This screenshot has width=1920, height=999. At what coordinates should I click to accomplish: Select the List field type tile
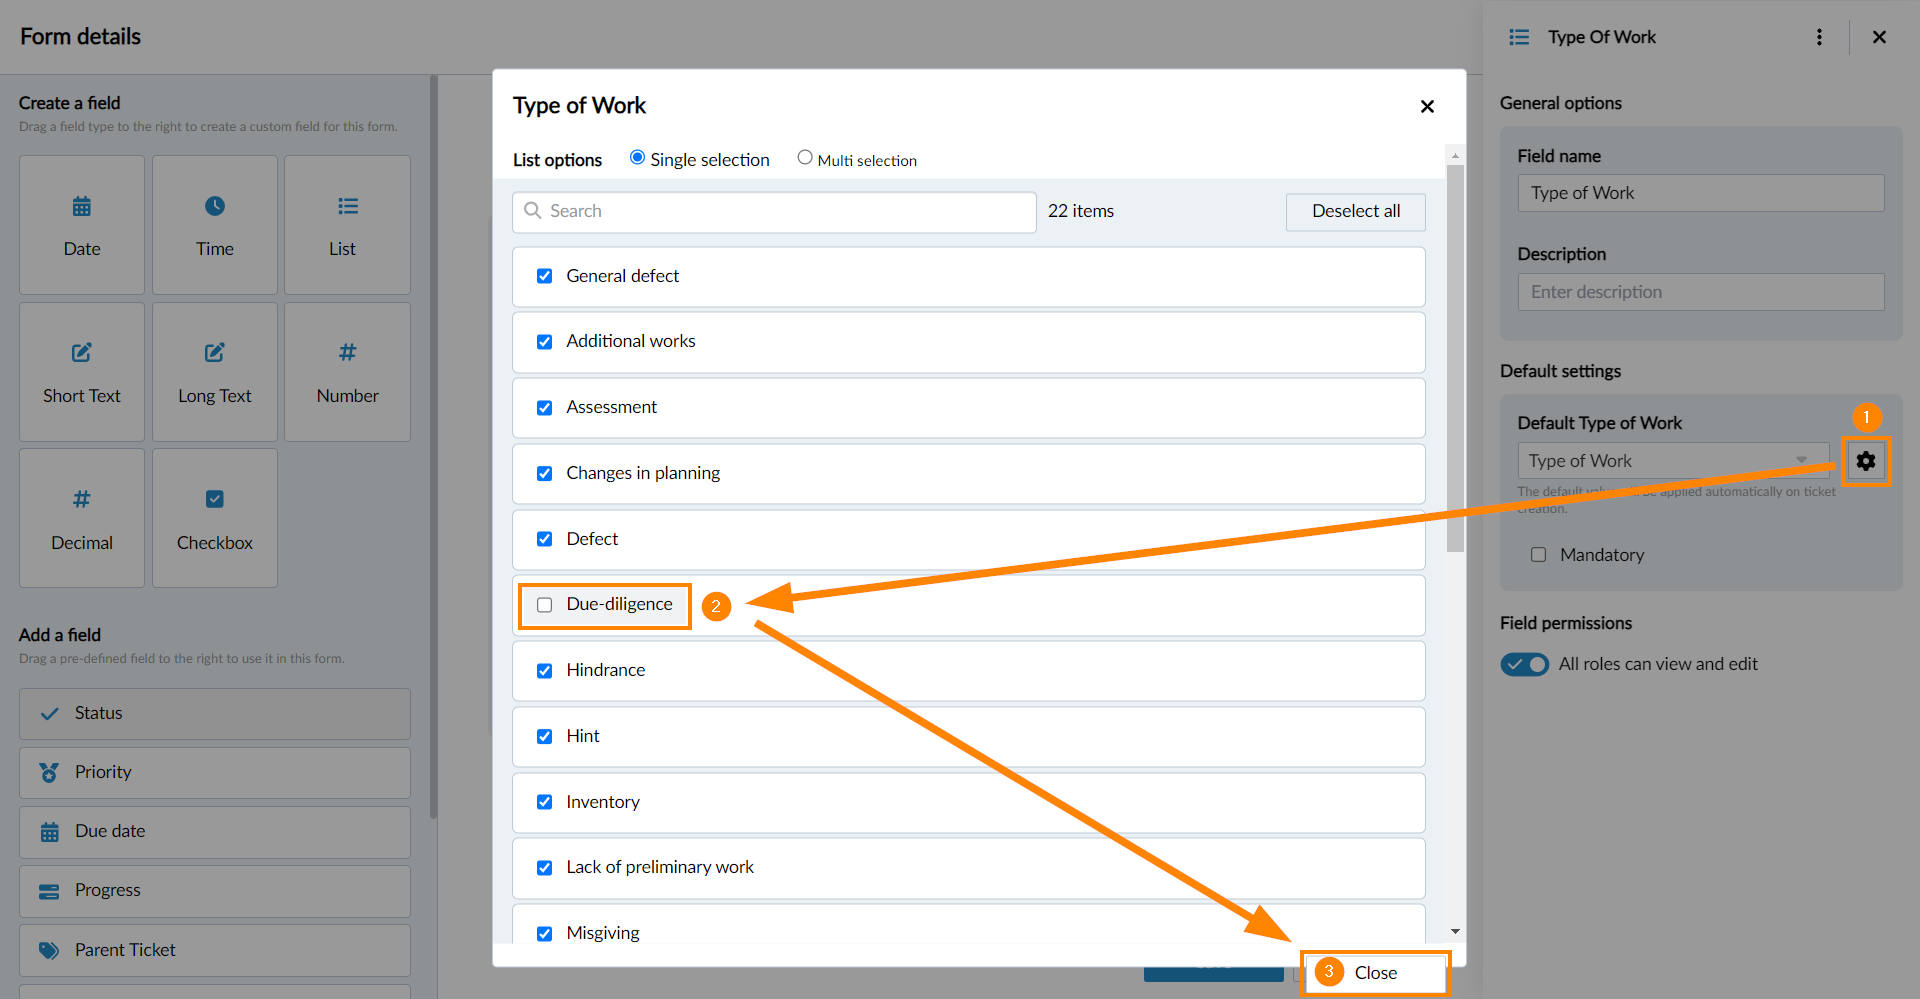tap(347, 225)
